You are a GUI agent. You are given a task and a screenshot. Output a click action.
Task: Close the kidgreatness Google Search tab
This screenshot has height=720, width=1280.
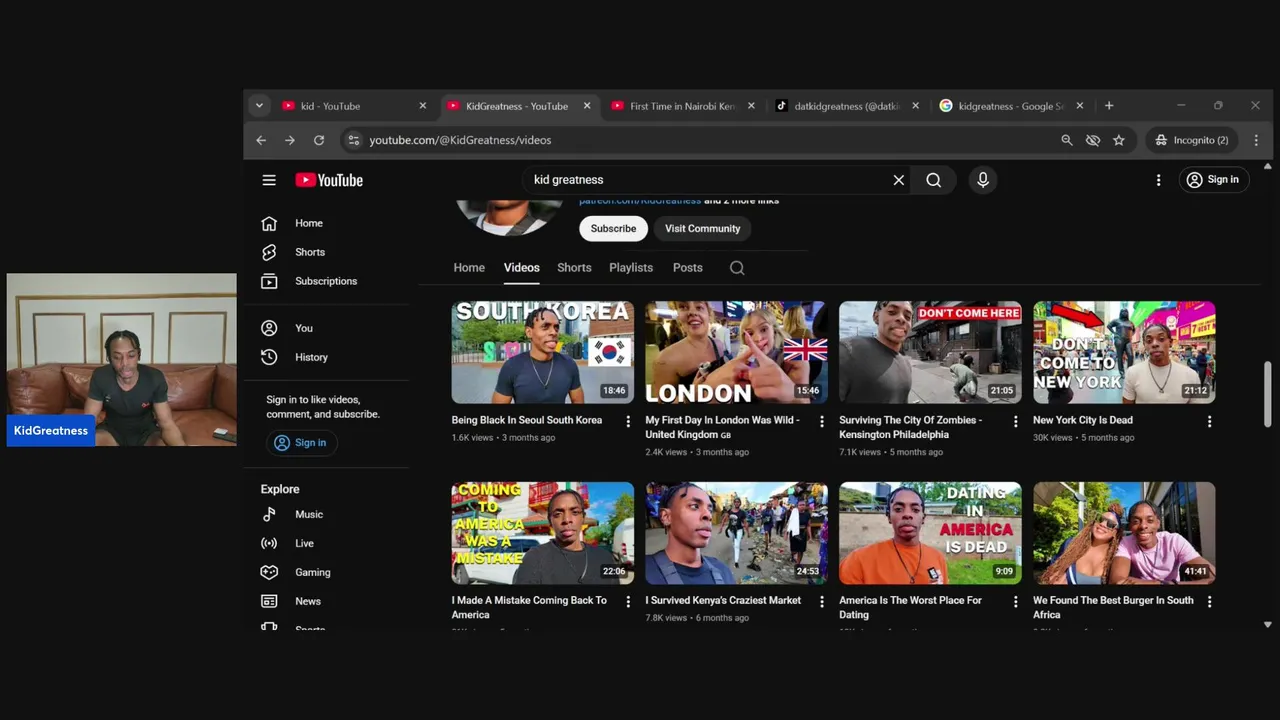tap(1079, 106)
